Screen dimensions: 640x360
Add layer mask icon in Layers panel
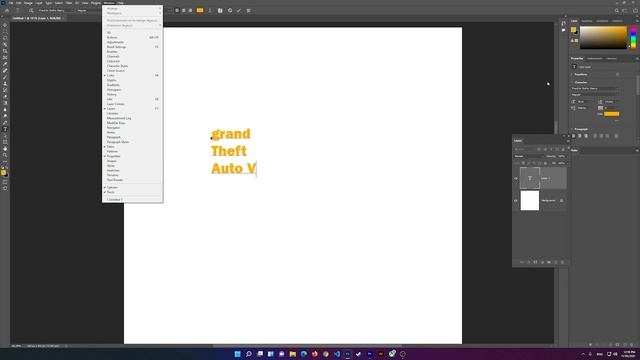tap(535, 262)
